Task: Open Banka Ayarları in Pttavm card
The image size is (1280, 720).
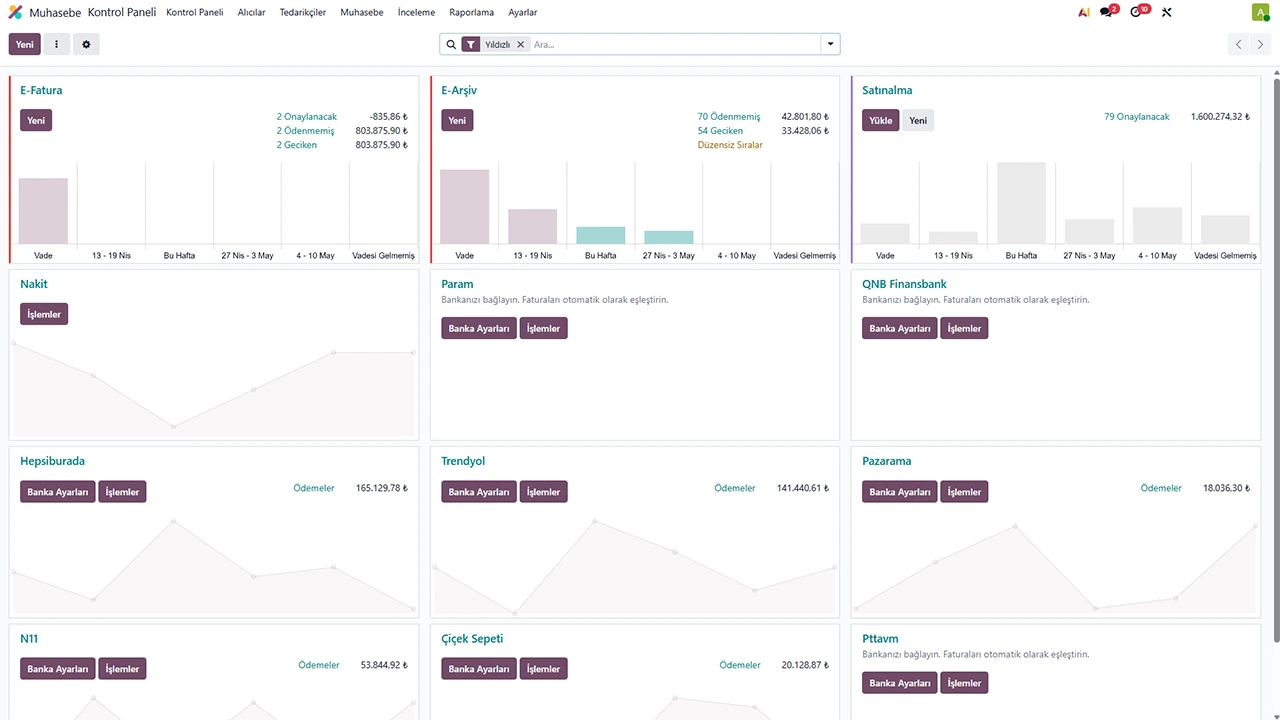Action: click(x=900, y=682)
